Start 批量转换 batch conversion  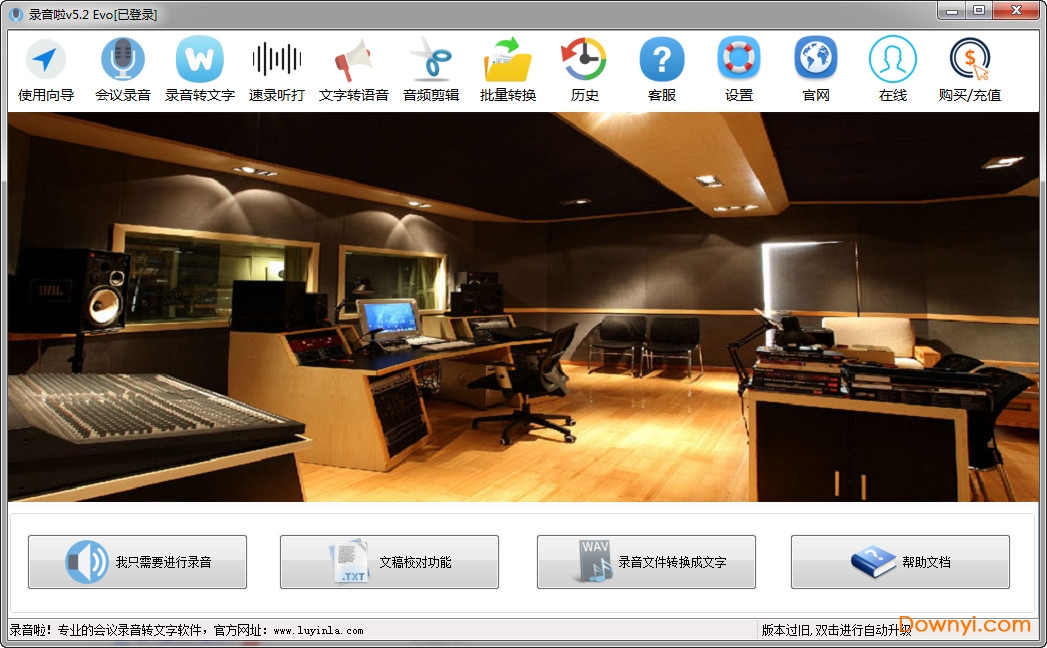(507, 68)
